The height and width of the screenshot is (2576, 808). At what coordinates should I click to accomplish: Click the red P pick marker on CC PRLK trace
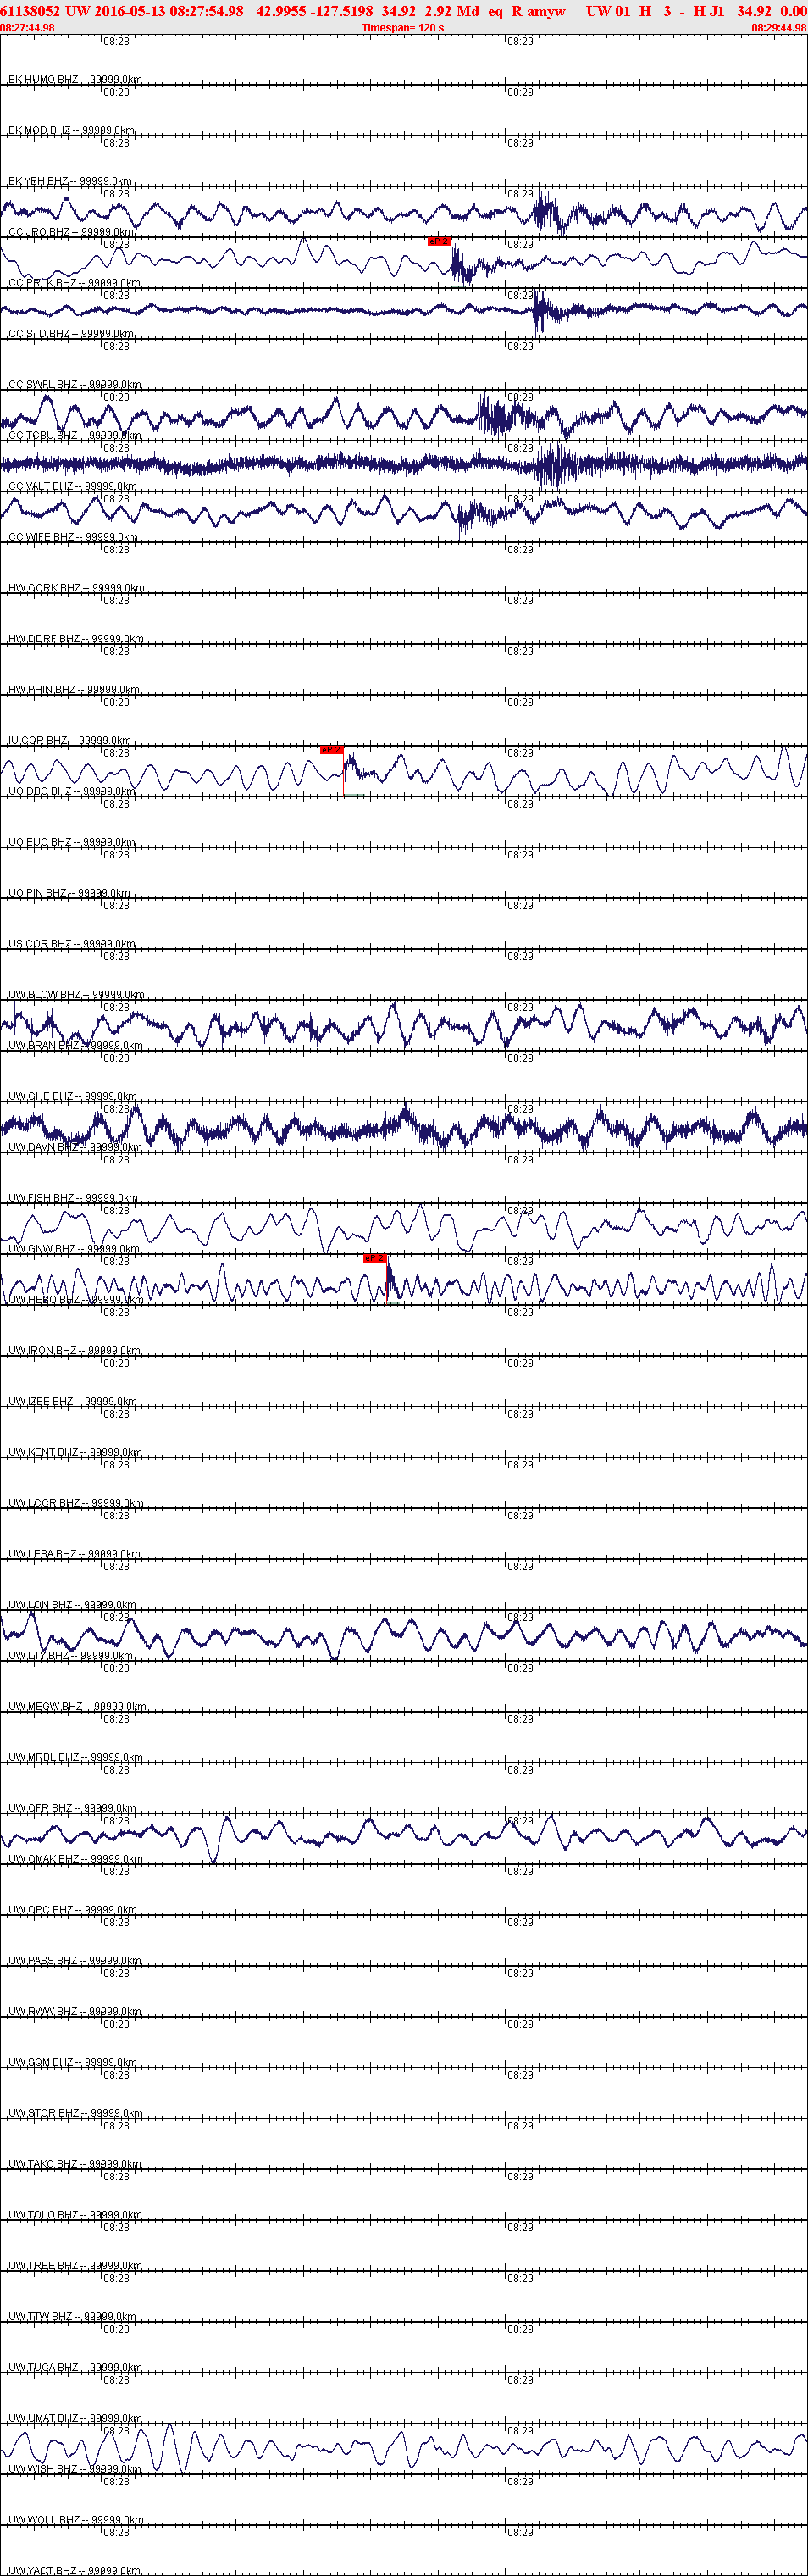coord(439,241)
